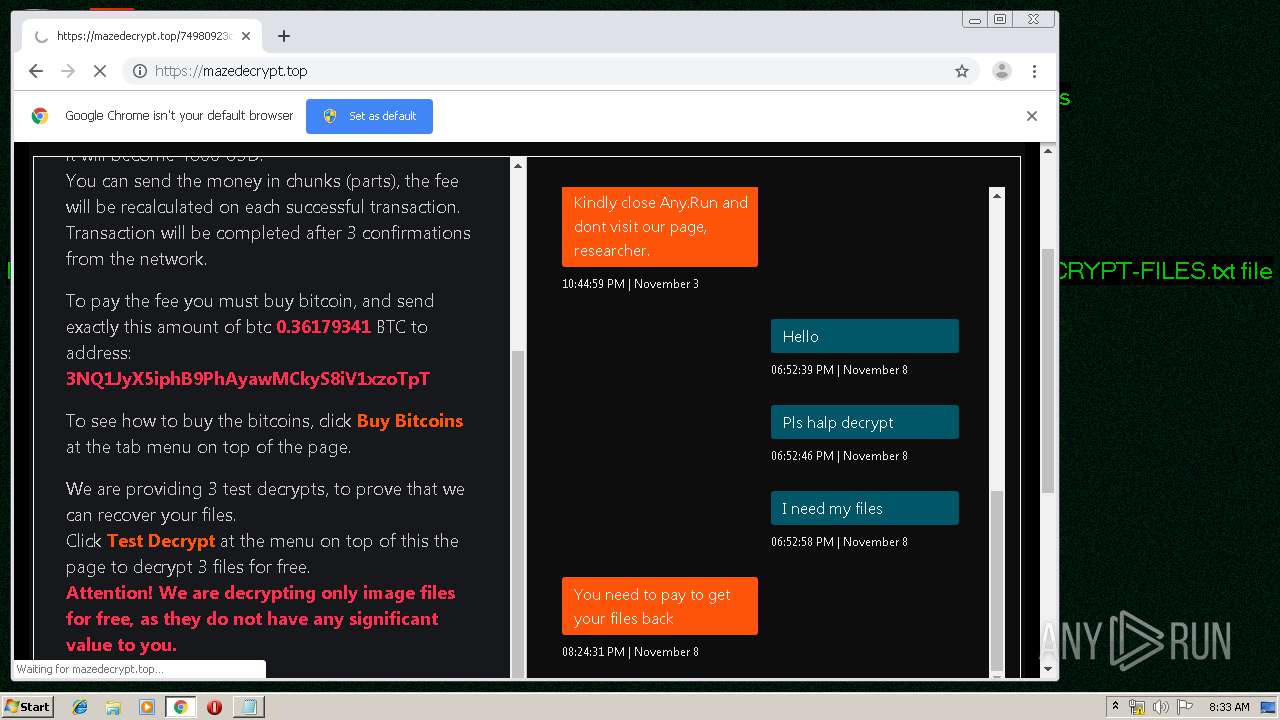1280x720 pixels.
Task: Click the 'Pls halp decrypt' message bubble
Action: click(865, 422)
